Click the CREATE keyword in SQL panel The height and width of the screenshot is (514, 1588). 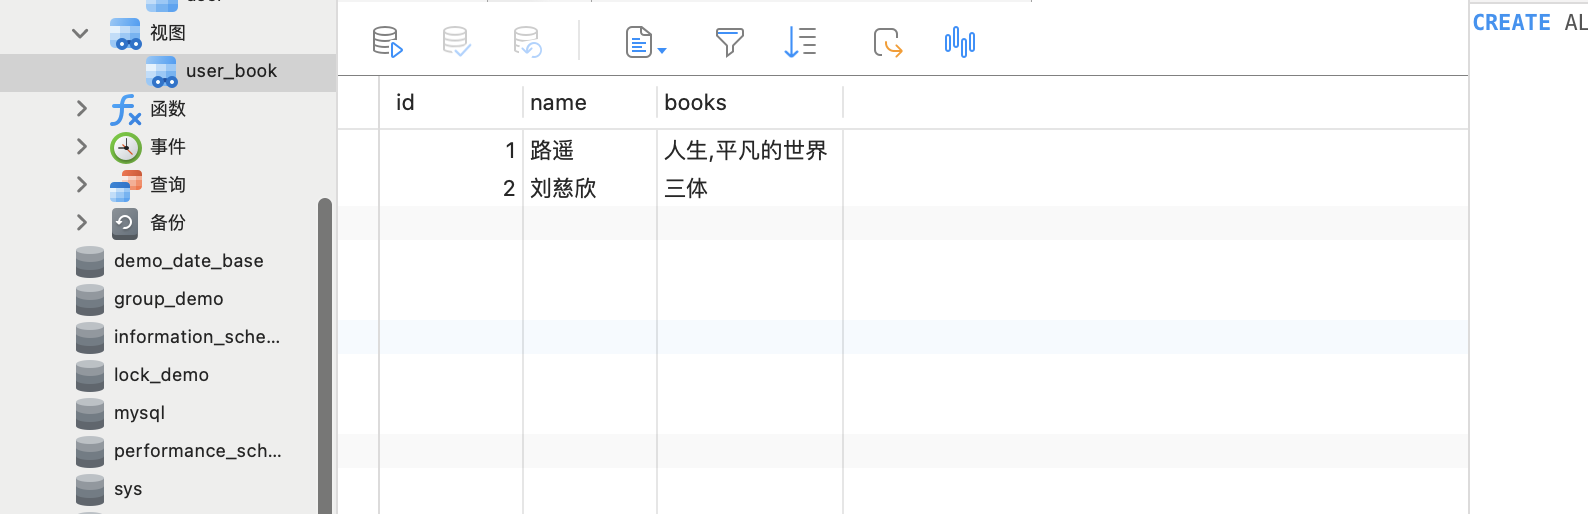pos(1511,22)
